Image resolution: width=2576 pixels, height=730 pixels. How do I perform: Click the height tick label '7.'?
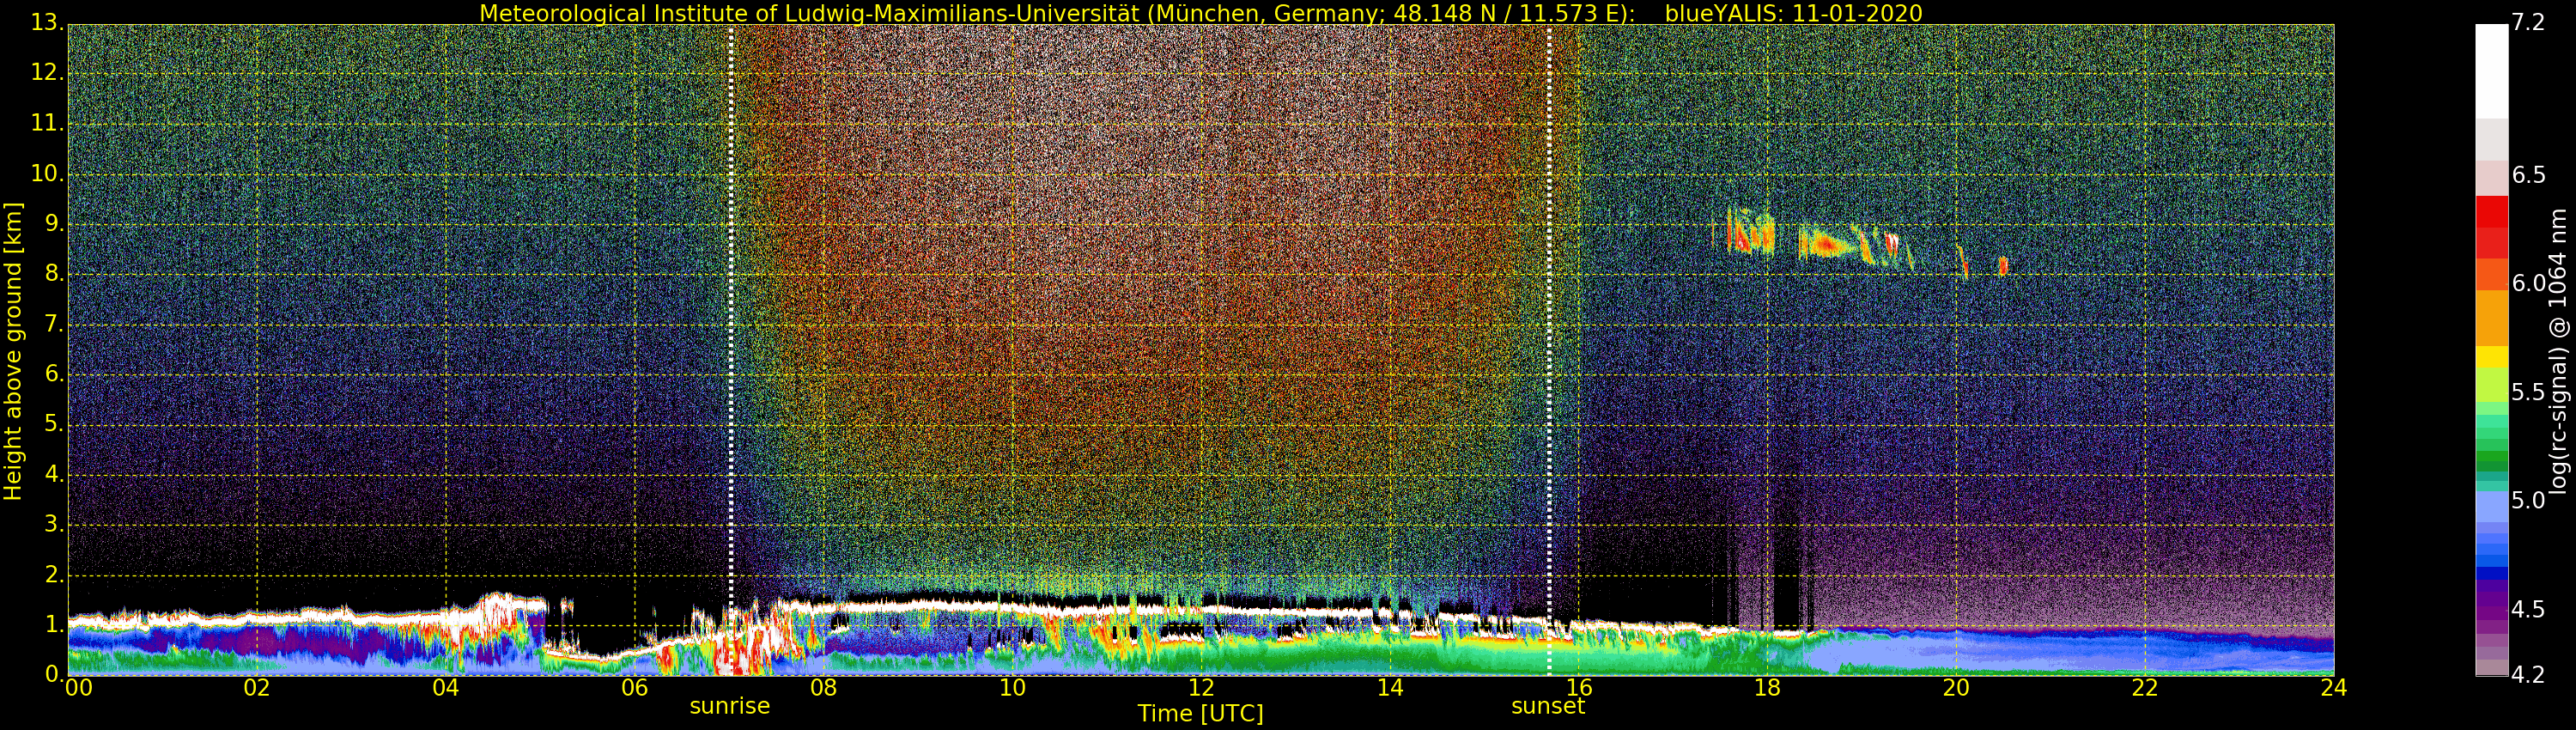click(54, 324)
